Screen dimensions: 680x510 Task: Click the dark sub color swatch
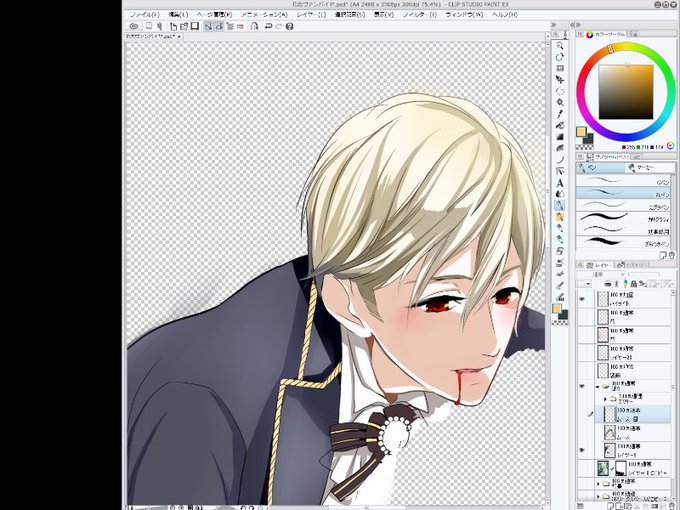[588, 139]
